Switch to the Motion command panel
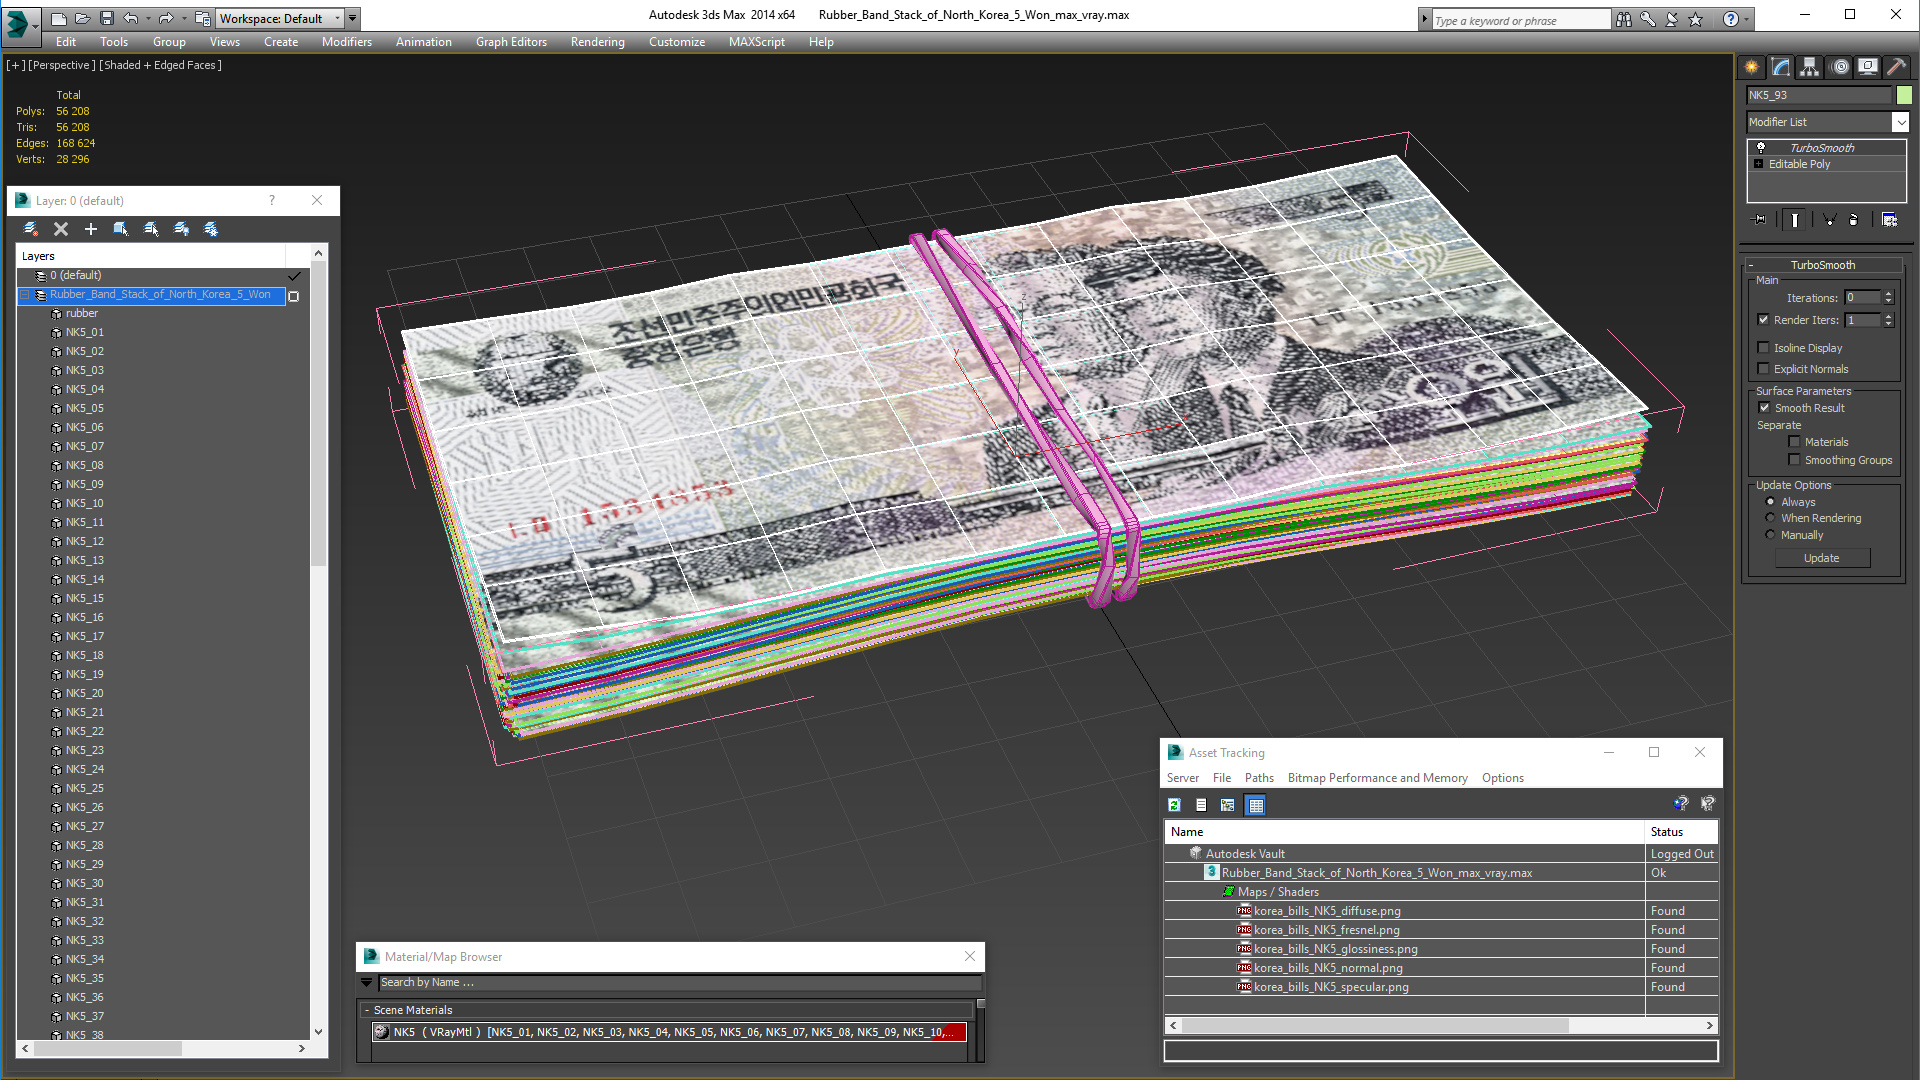Screen dimensions: 1920x1080 (x=1840, y=67)
